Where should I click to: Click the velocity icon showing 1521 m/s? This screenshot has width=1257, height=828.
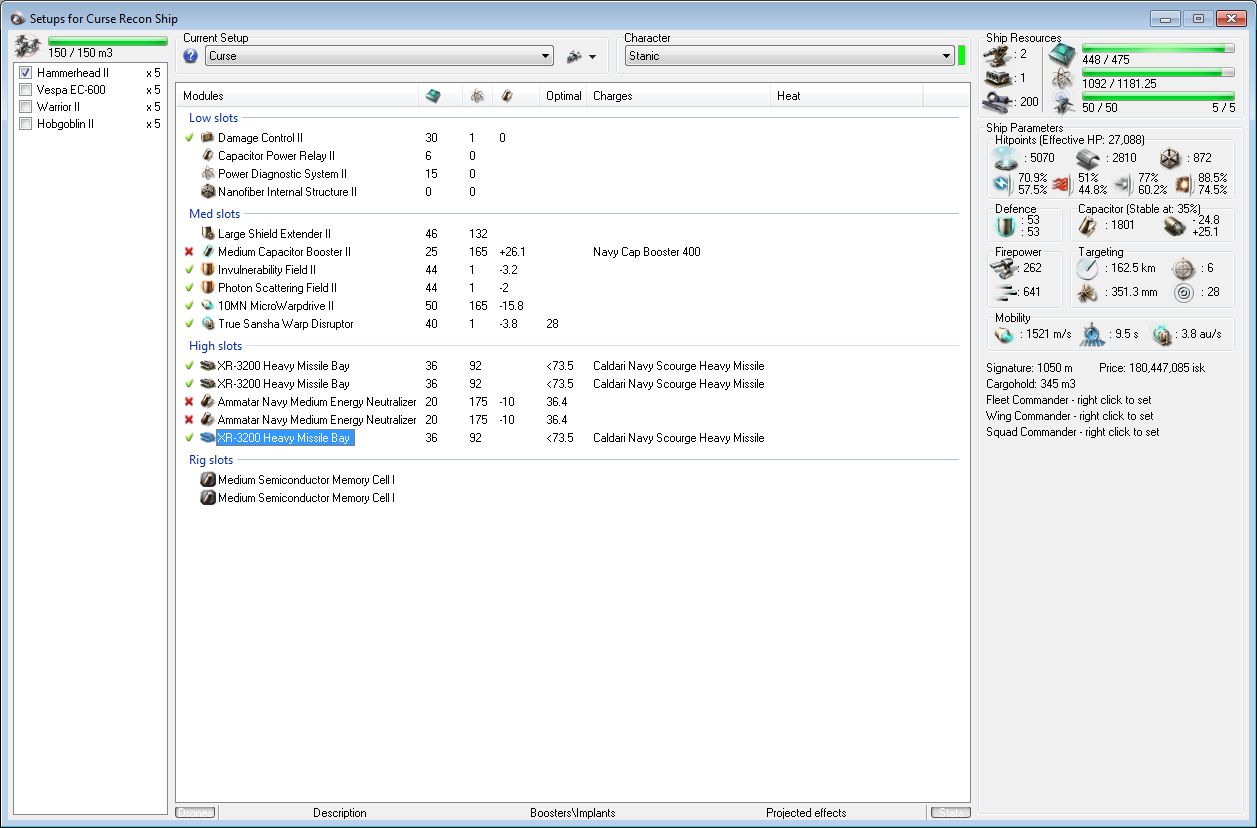click(1004, 334)
